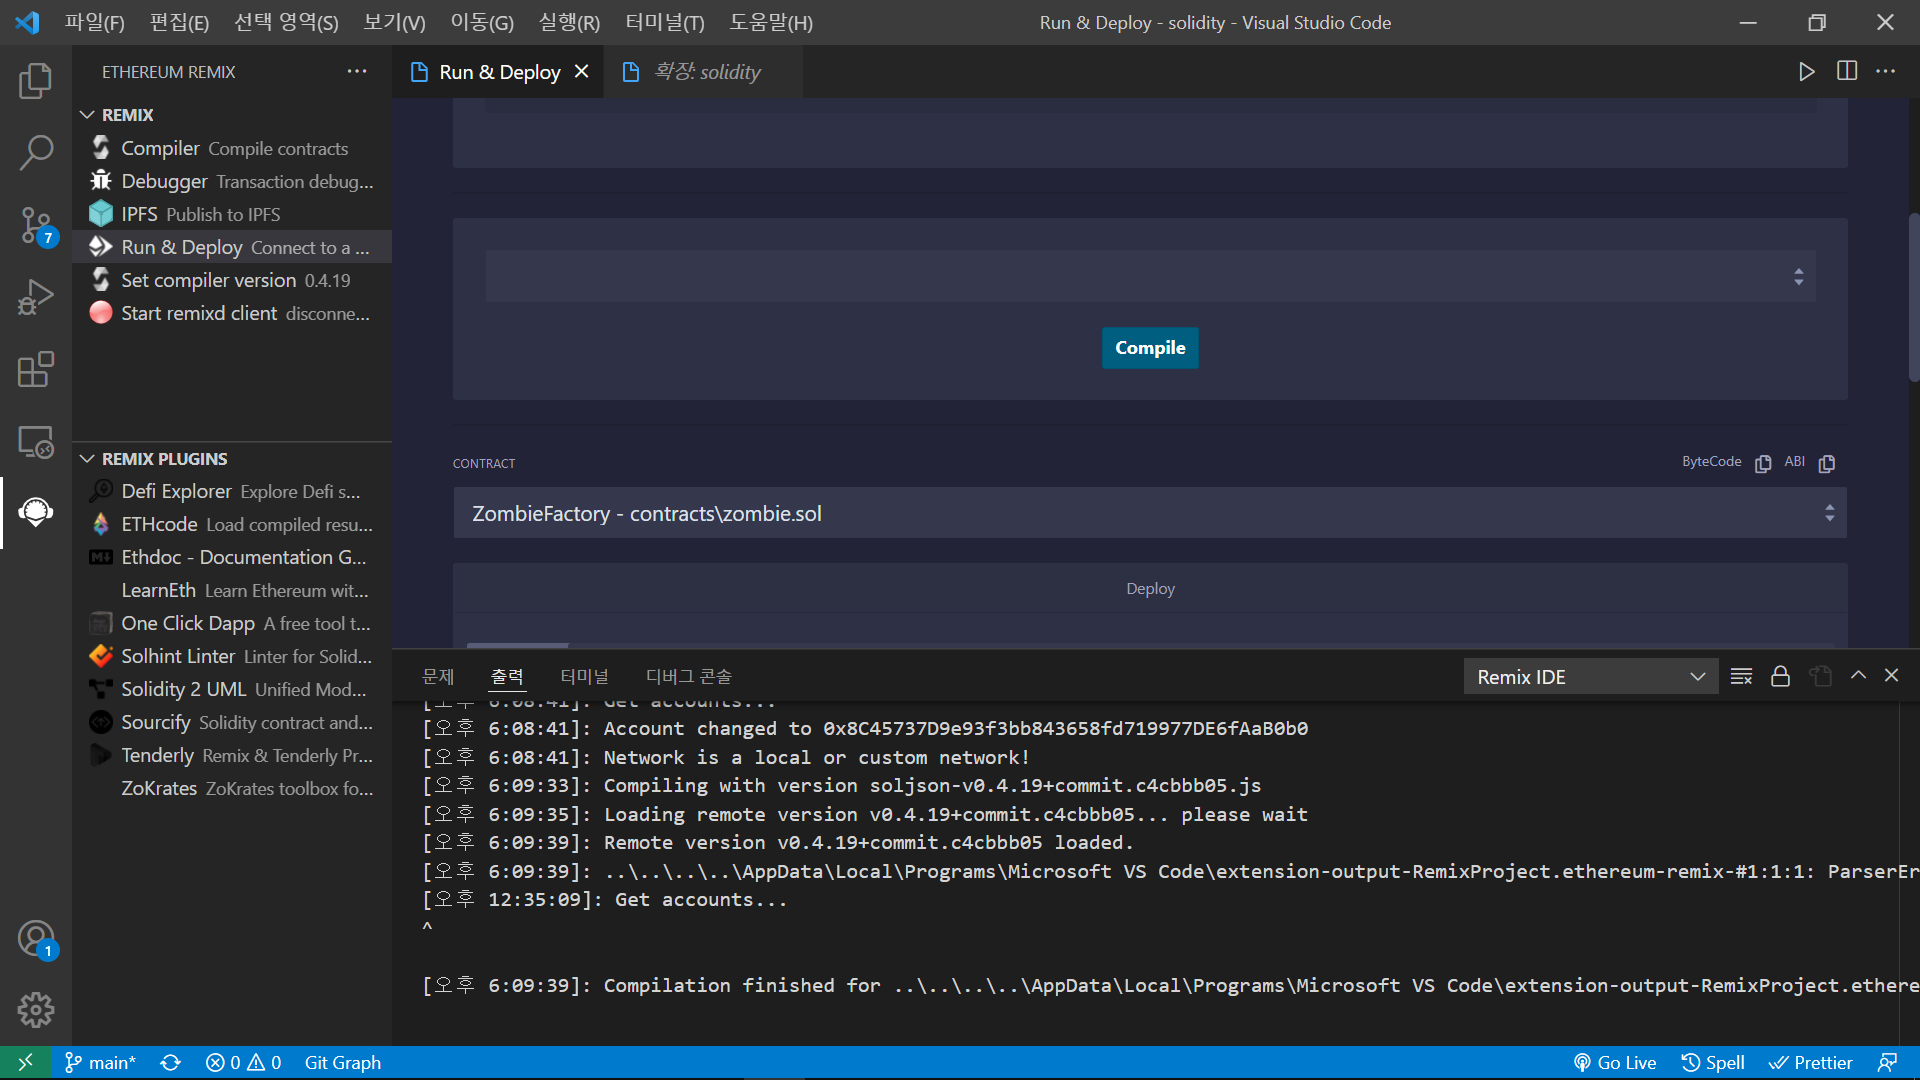Image resolution: width=1920 pixels, height=1080 pixels.
Task: Click the split editor icon
Action: (1846, 71)
